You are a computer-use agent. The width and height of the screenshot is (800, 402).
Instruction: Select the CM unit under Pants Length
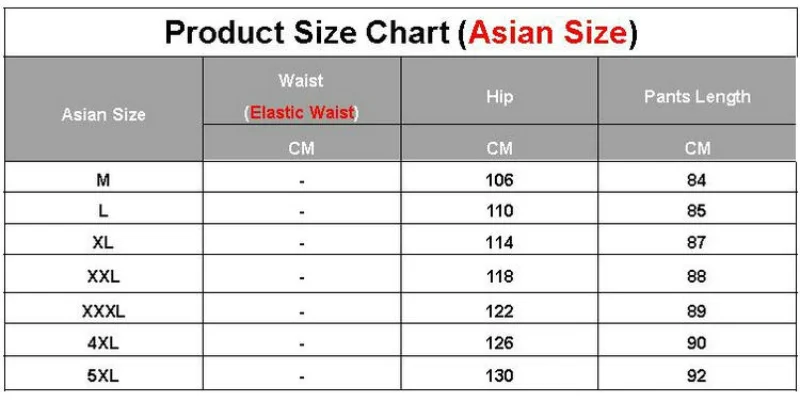697,149
